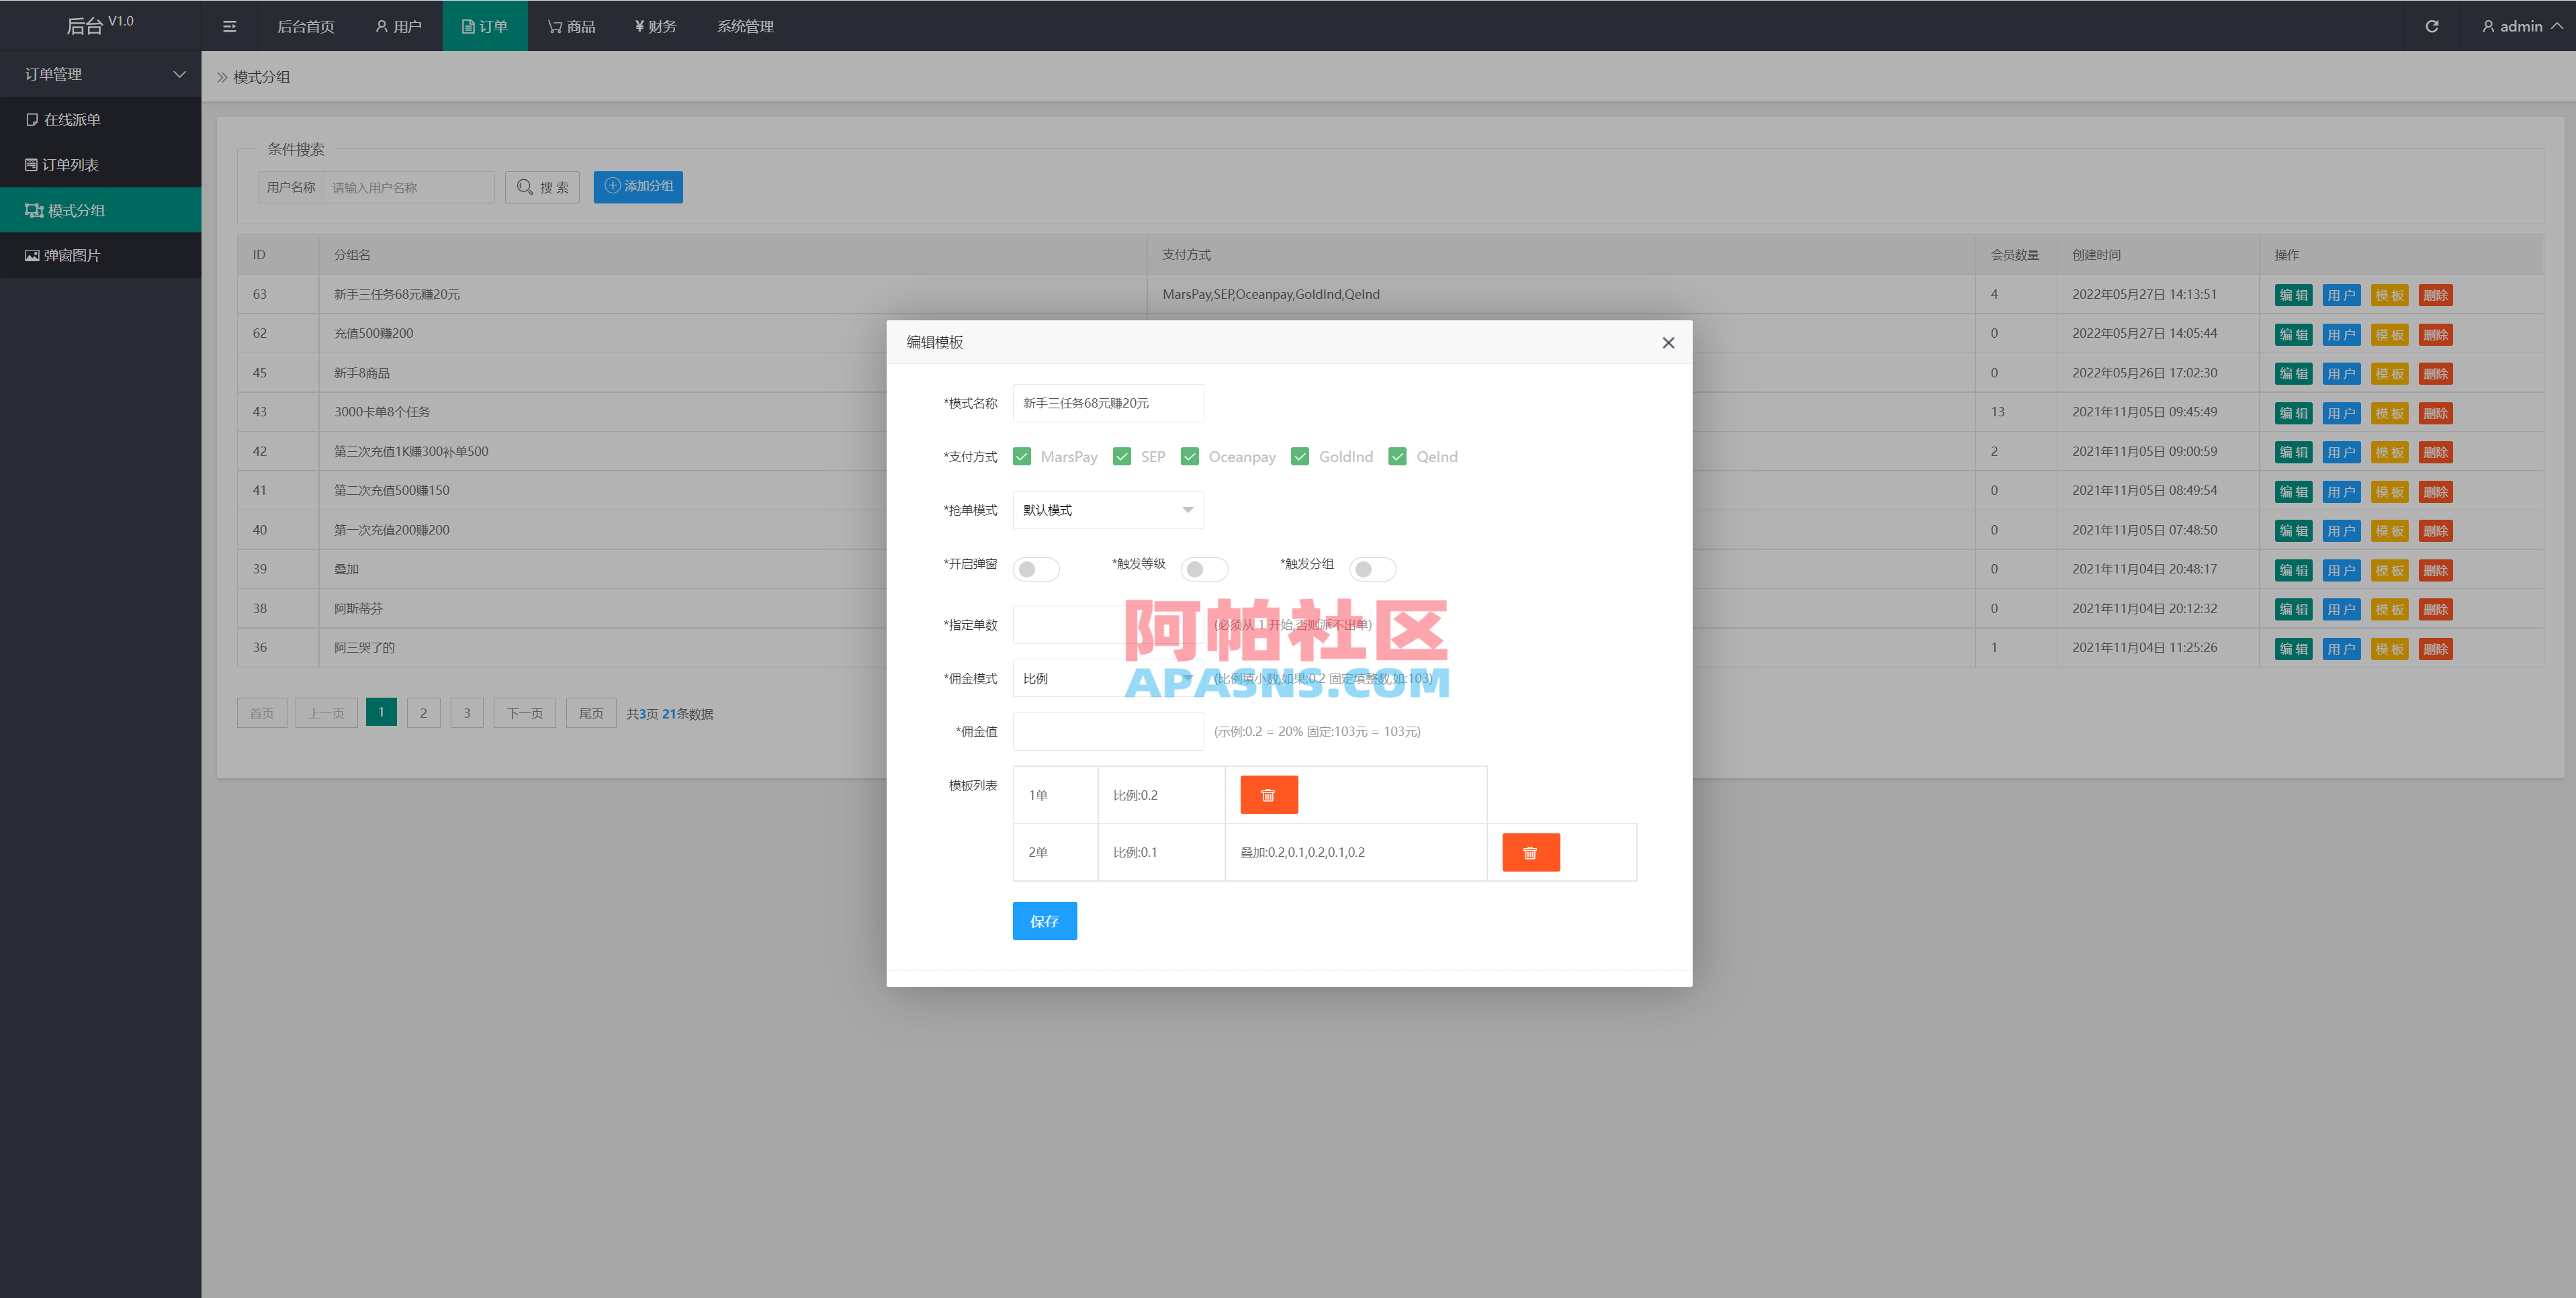2576x1298 pixels.
Task: Click the magnifier 搜索 search button
Action: point(542,186)
